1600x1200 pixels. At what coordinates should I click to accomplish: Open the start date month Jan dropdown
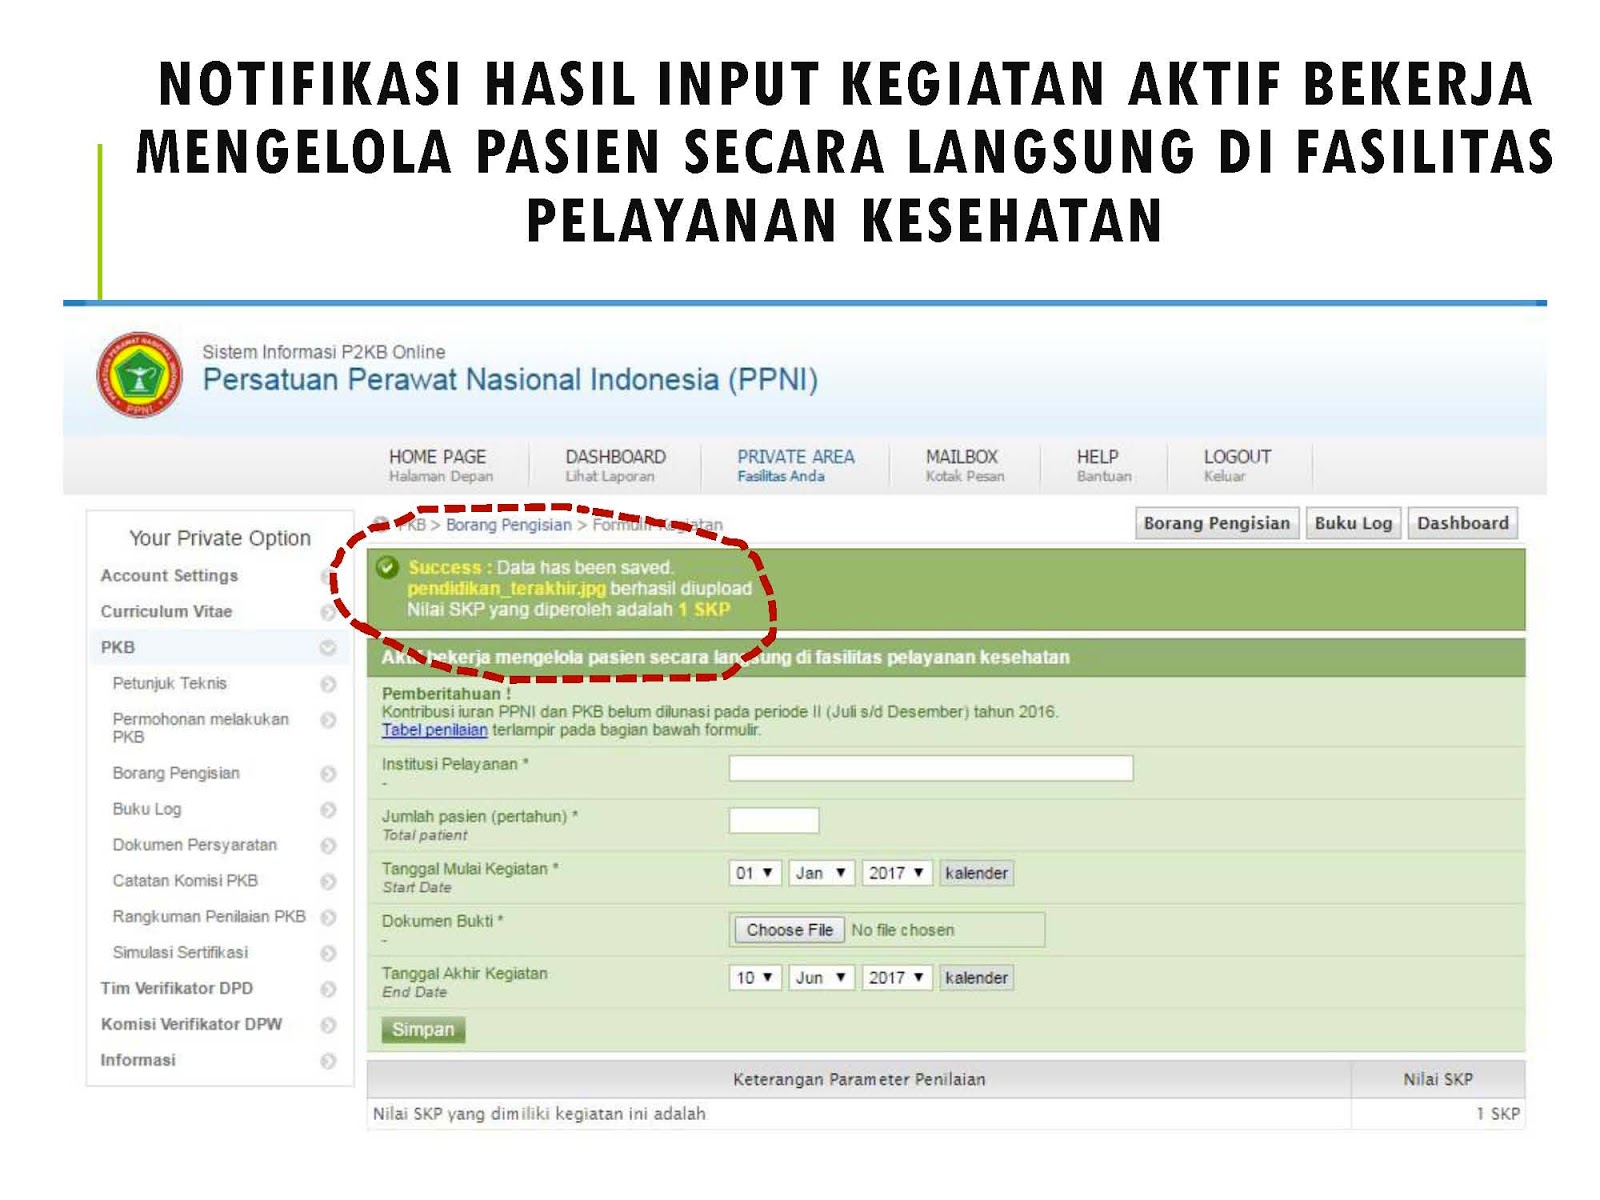[821, 873]
